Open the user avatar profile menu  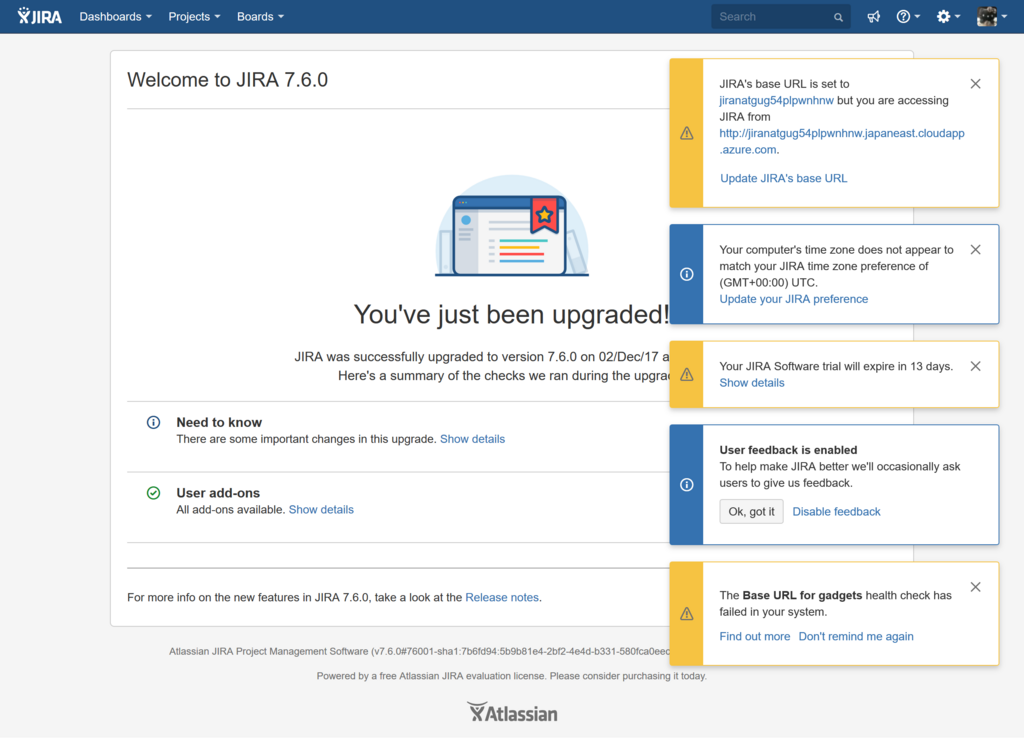(991, 17)
